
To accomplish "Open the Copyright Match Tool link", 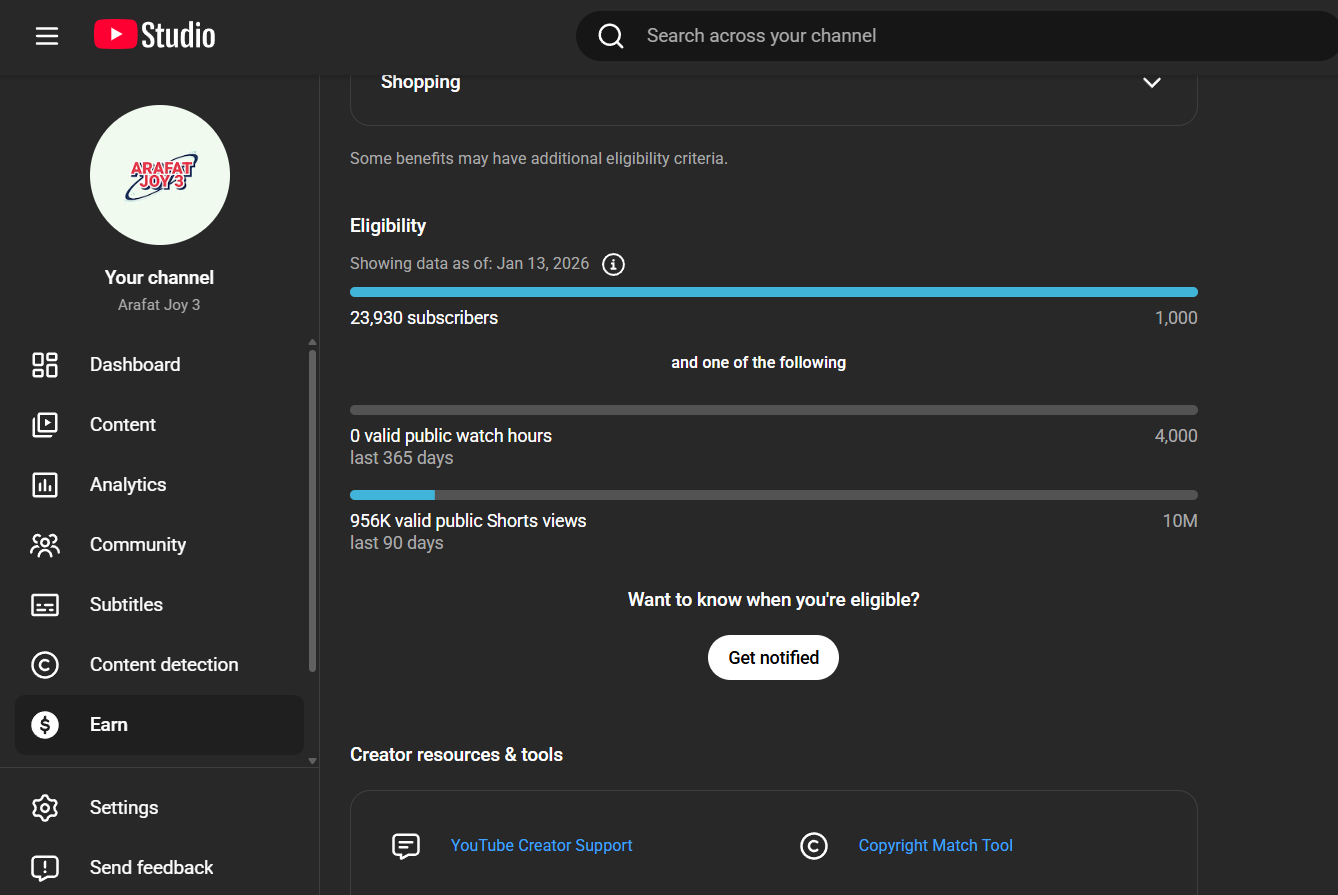I will pos(935,846).
